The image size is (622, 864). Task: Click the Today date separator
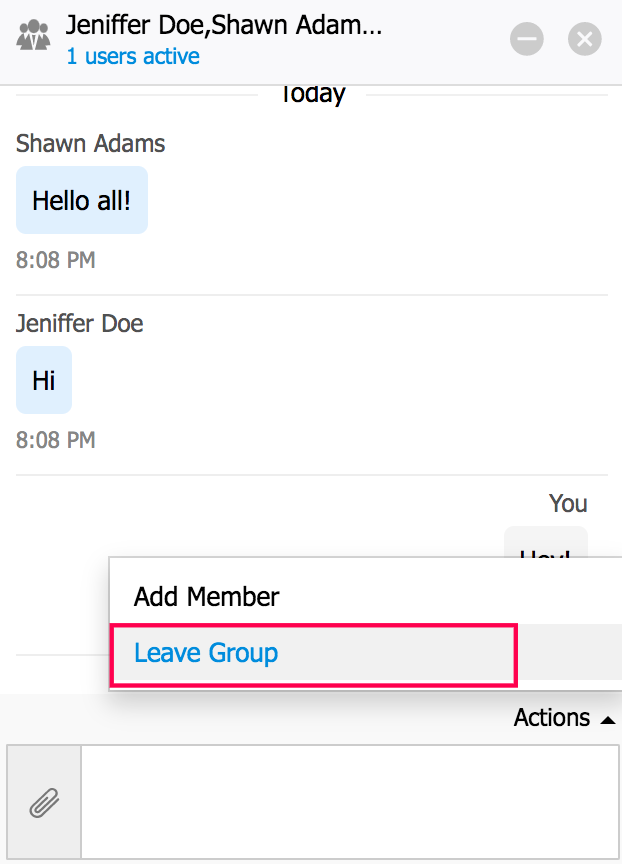(x=312, y=95)
